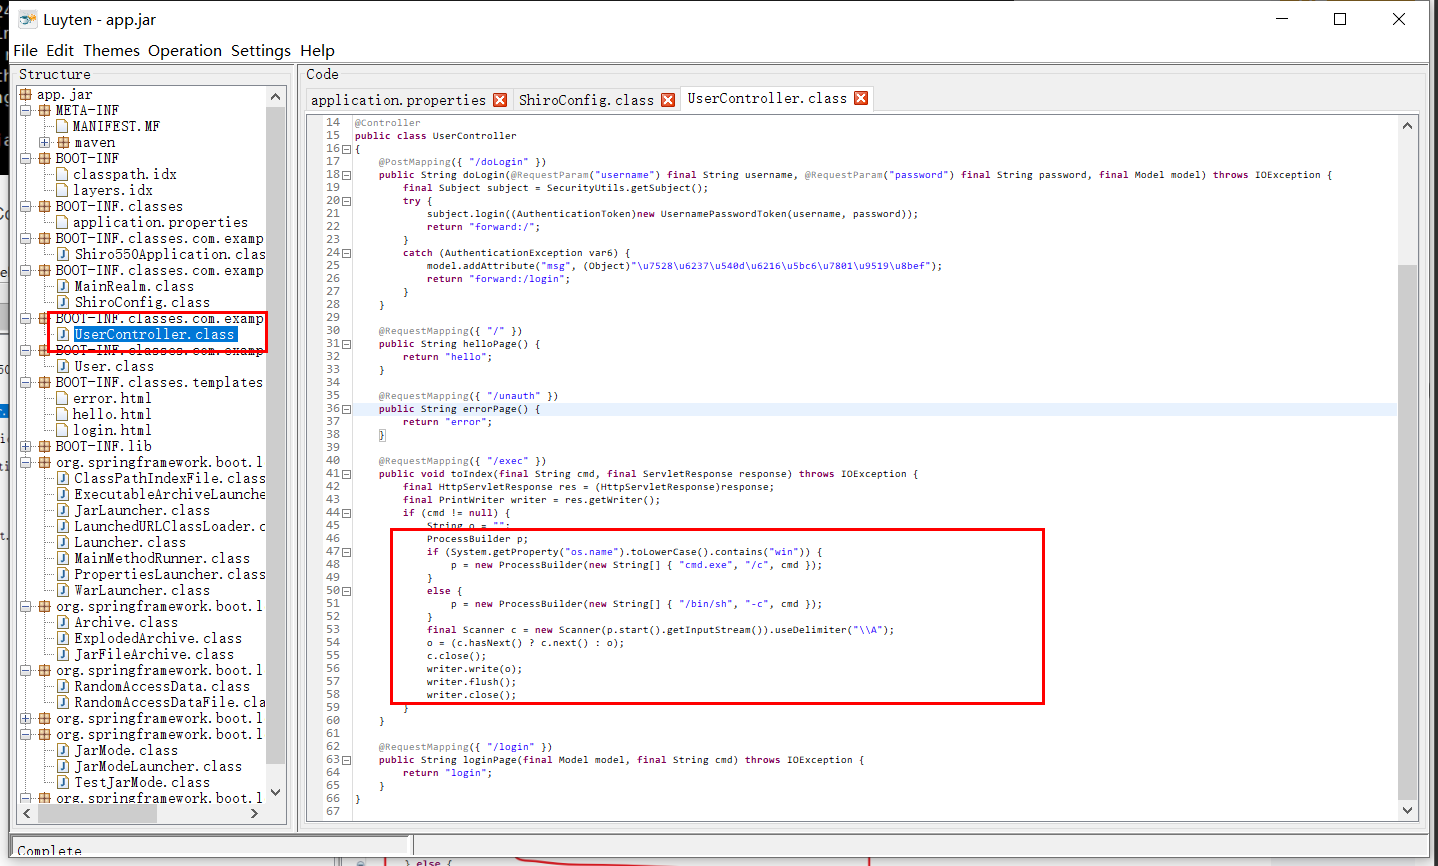The width and height of the screenshot is (1438, 866).
Task: Toggle the try block fold at line 20
Action: point(347,201)
